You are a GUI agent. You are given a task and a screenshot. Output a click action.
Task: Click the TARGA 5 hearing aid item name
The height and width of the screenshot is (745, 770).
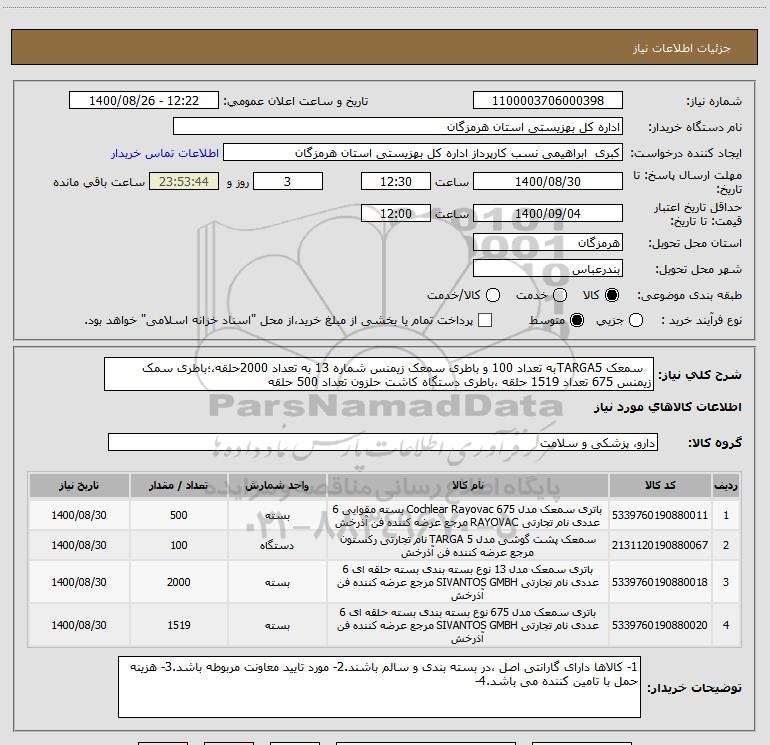[468, 546]
